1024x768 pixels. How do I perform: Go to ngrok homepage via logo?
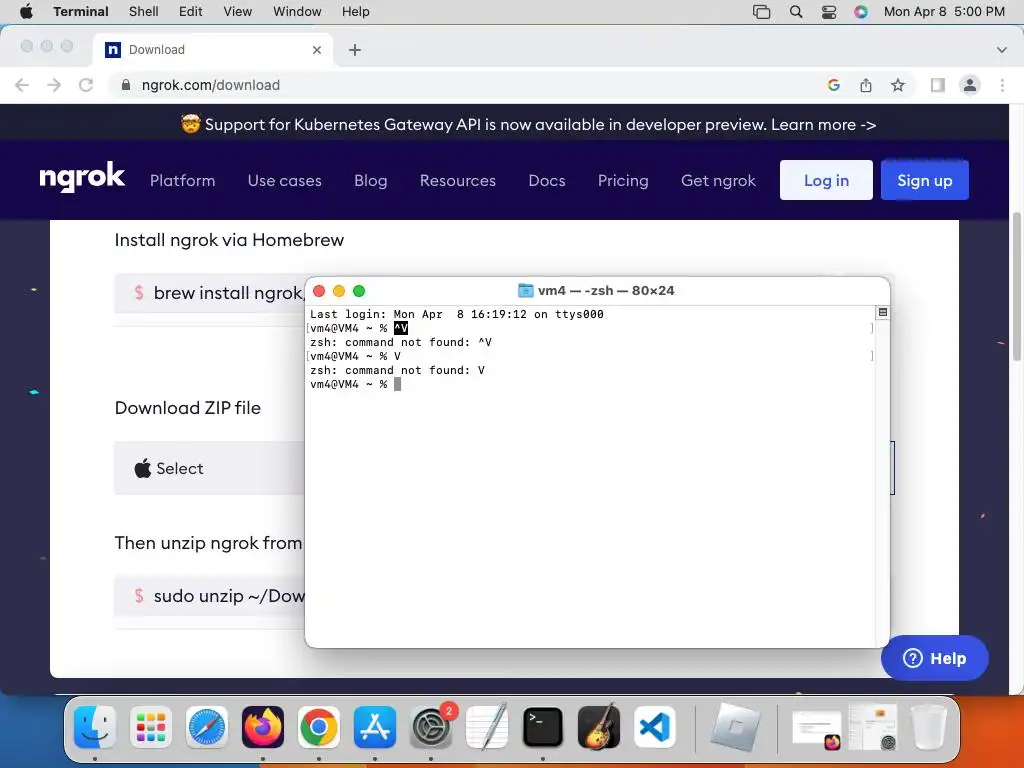coord(82,177)
